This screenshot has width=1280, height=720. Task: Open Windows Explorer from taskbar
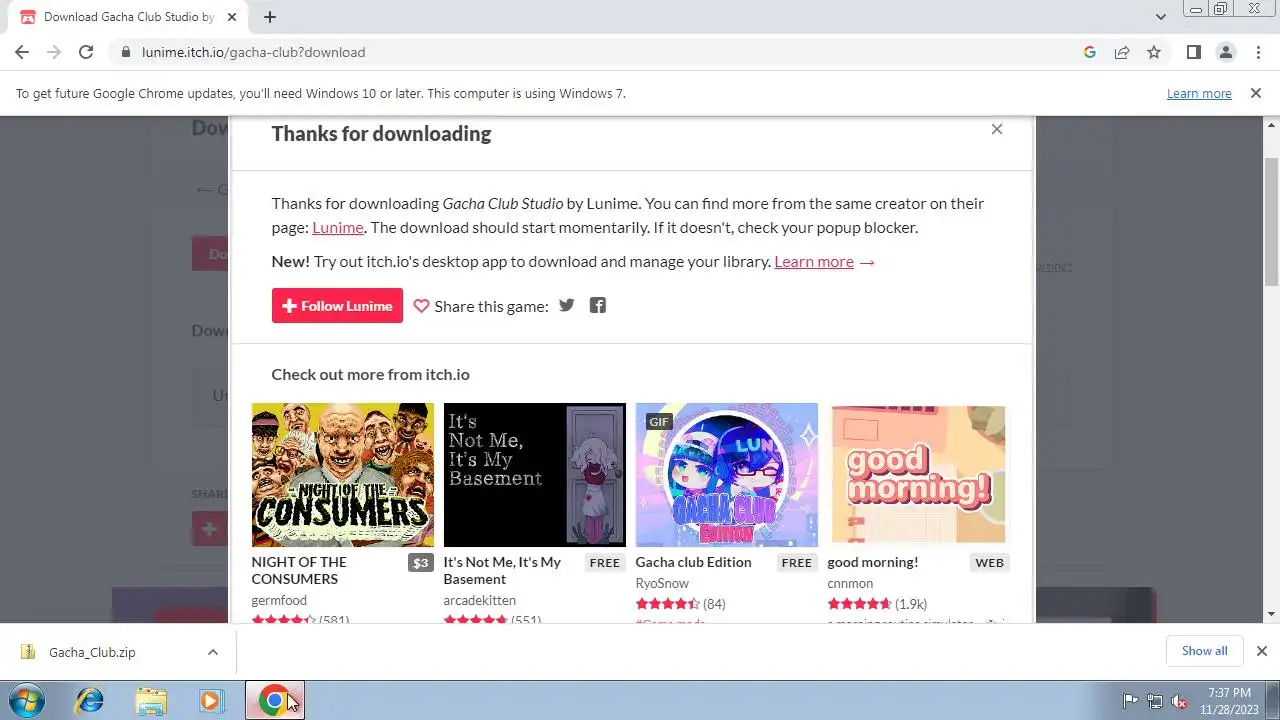pos(151,701)
